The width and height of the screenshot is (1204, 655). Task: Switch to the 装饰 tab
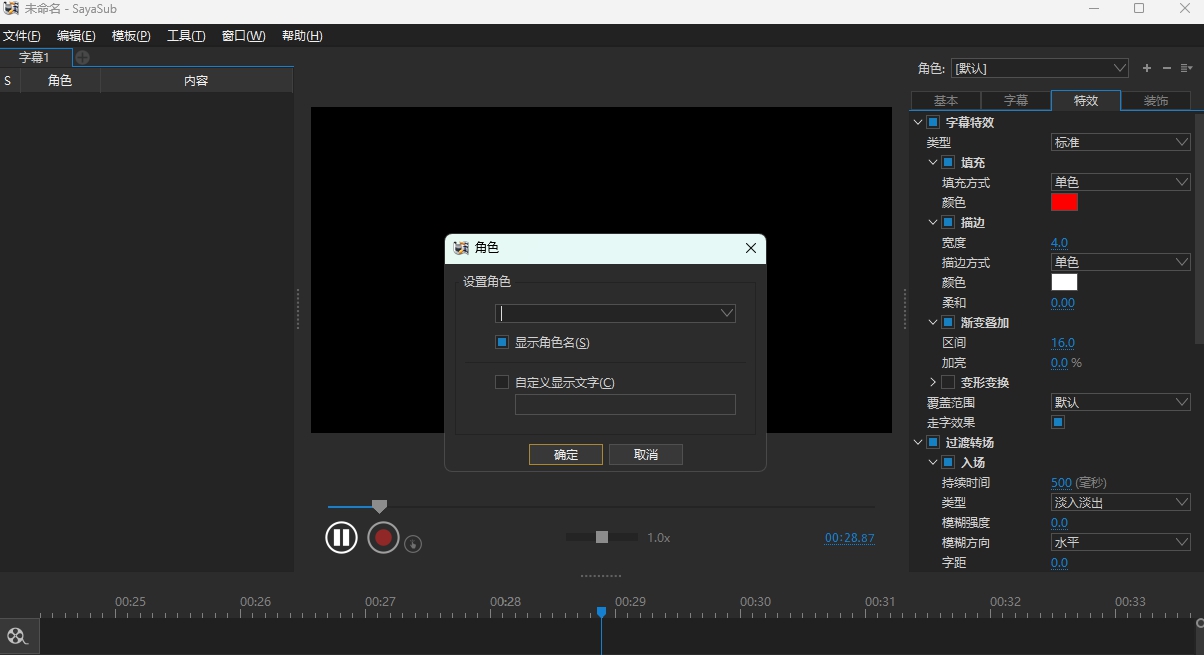pos(1157,100)
